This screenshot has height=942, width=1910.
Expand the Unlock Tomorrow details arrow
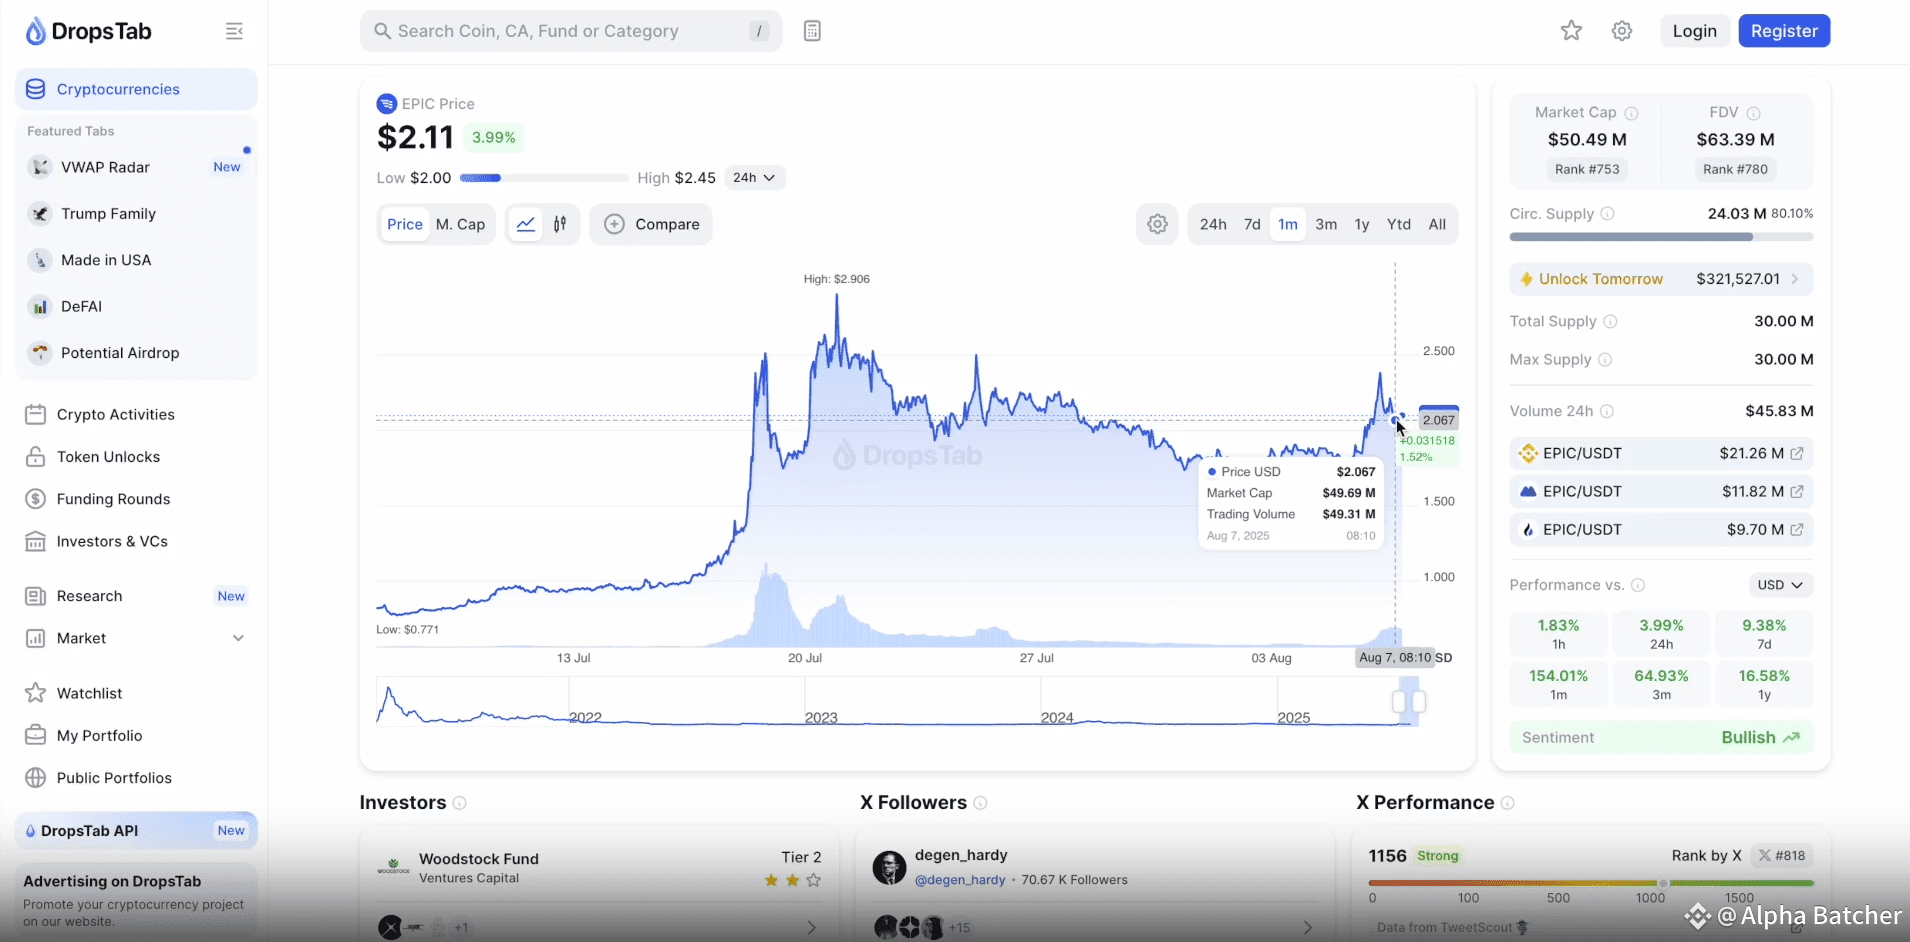1795,279
